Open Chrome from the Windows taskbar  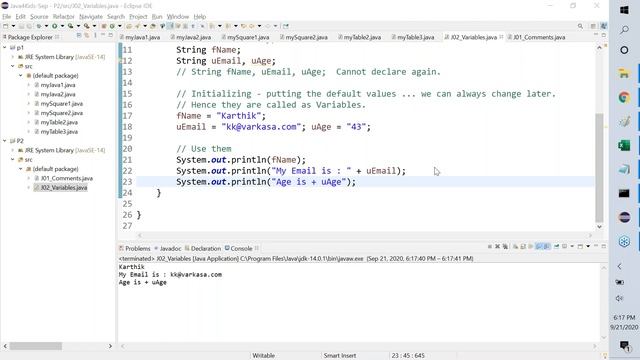pyautogui.click(x=624, y=98)
